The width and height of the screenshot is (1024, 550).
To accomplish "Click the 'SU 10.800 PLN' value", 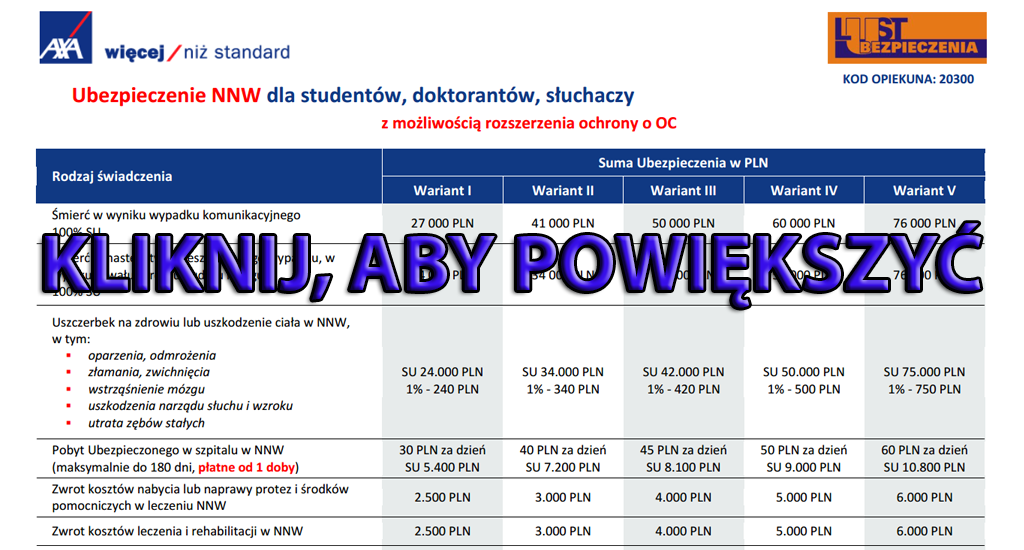I will tap(924, 467).
